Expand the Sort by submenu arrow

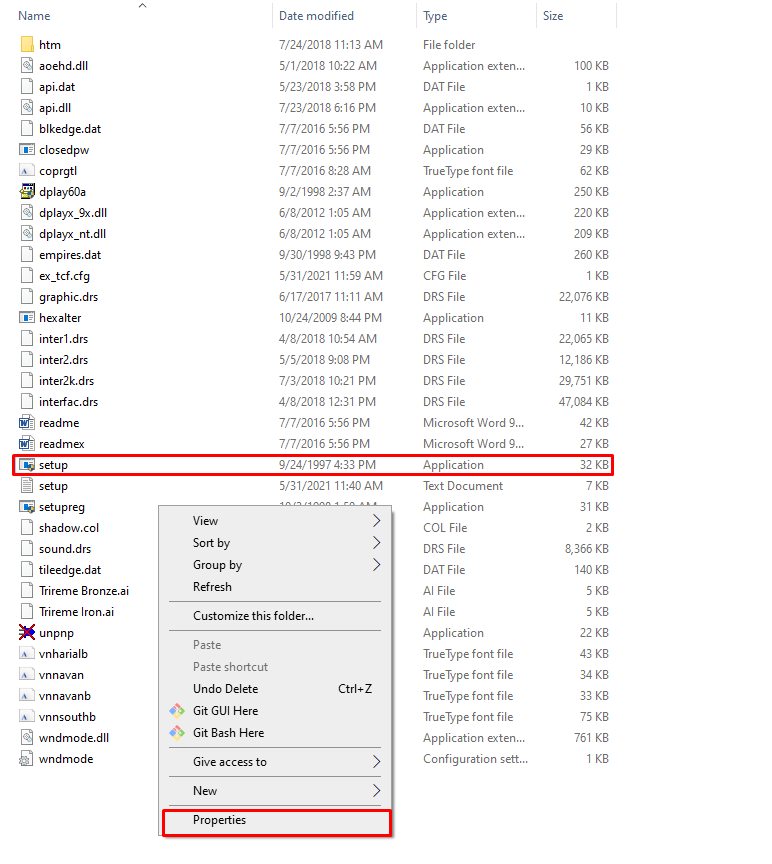[x=376, y=543]
